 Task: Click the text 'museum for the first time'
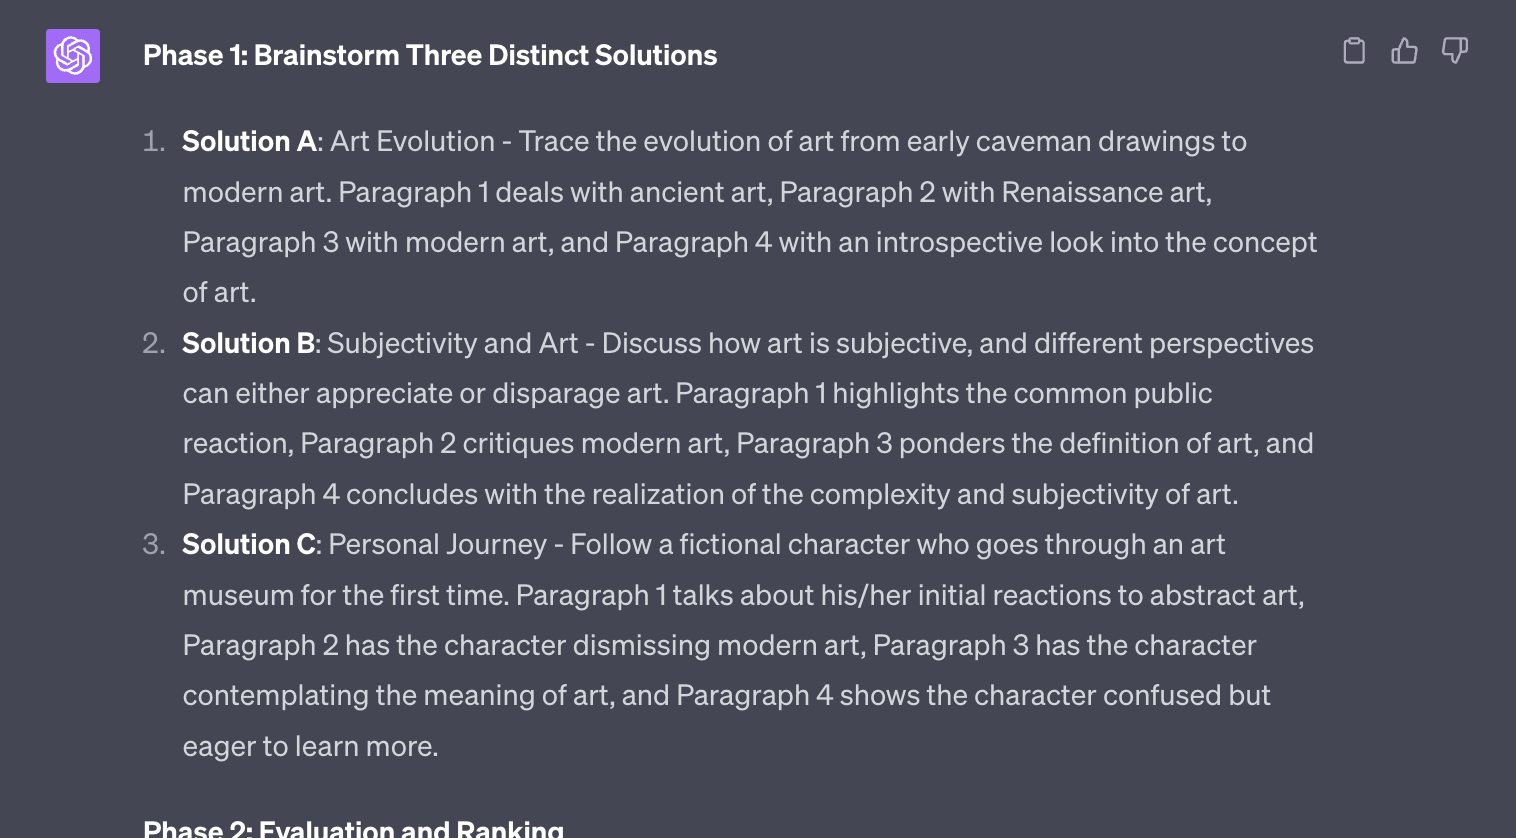click(x=345, y=596)
